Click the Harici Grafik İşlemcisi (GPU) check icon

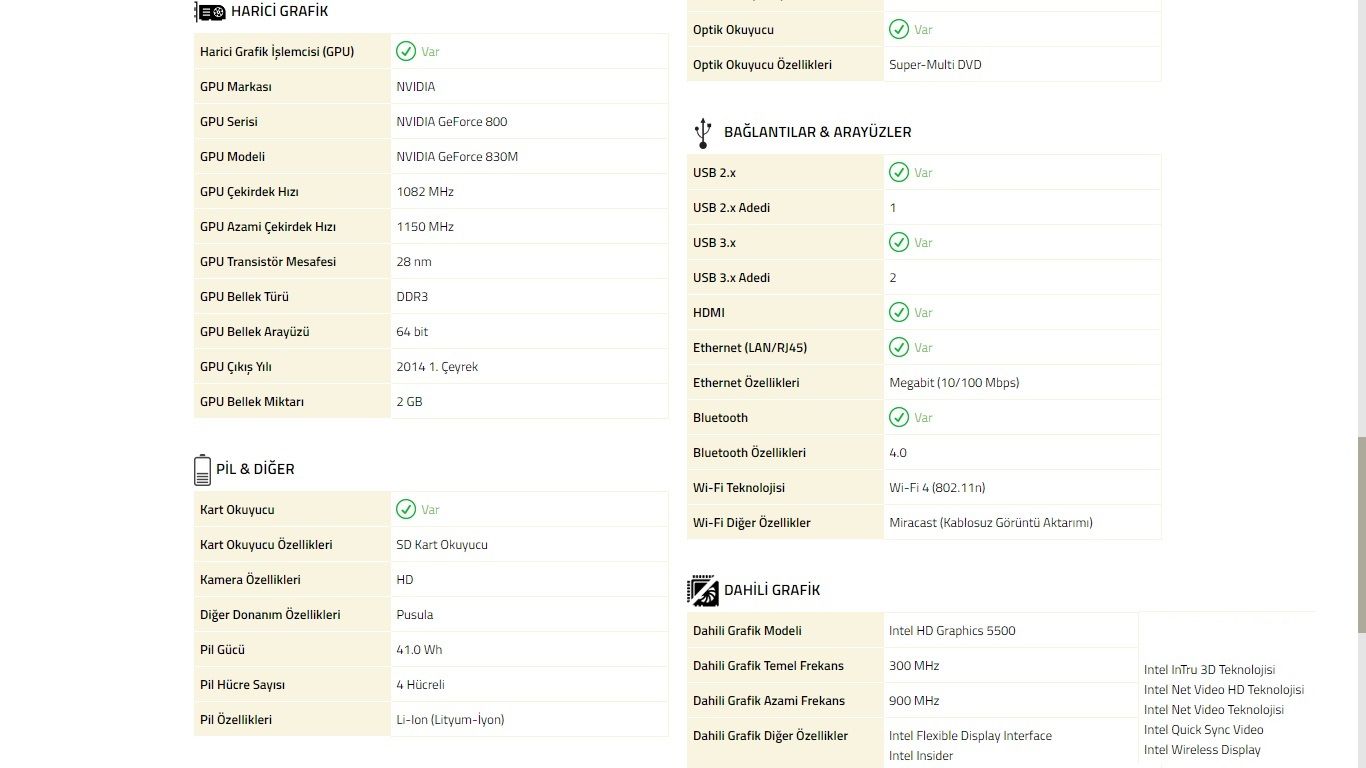pyautogui.click(x=406, y=52)
